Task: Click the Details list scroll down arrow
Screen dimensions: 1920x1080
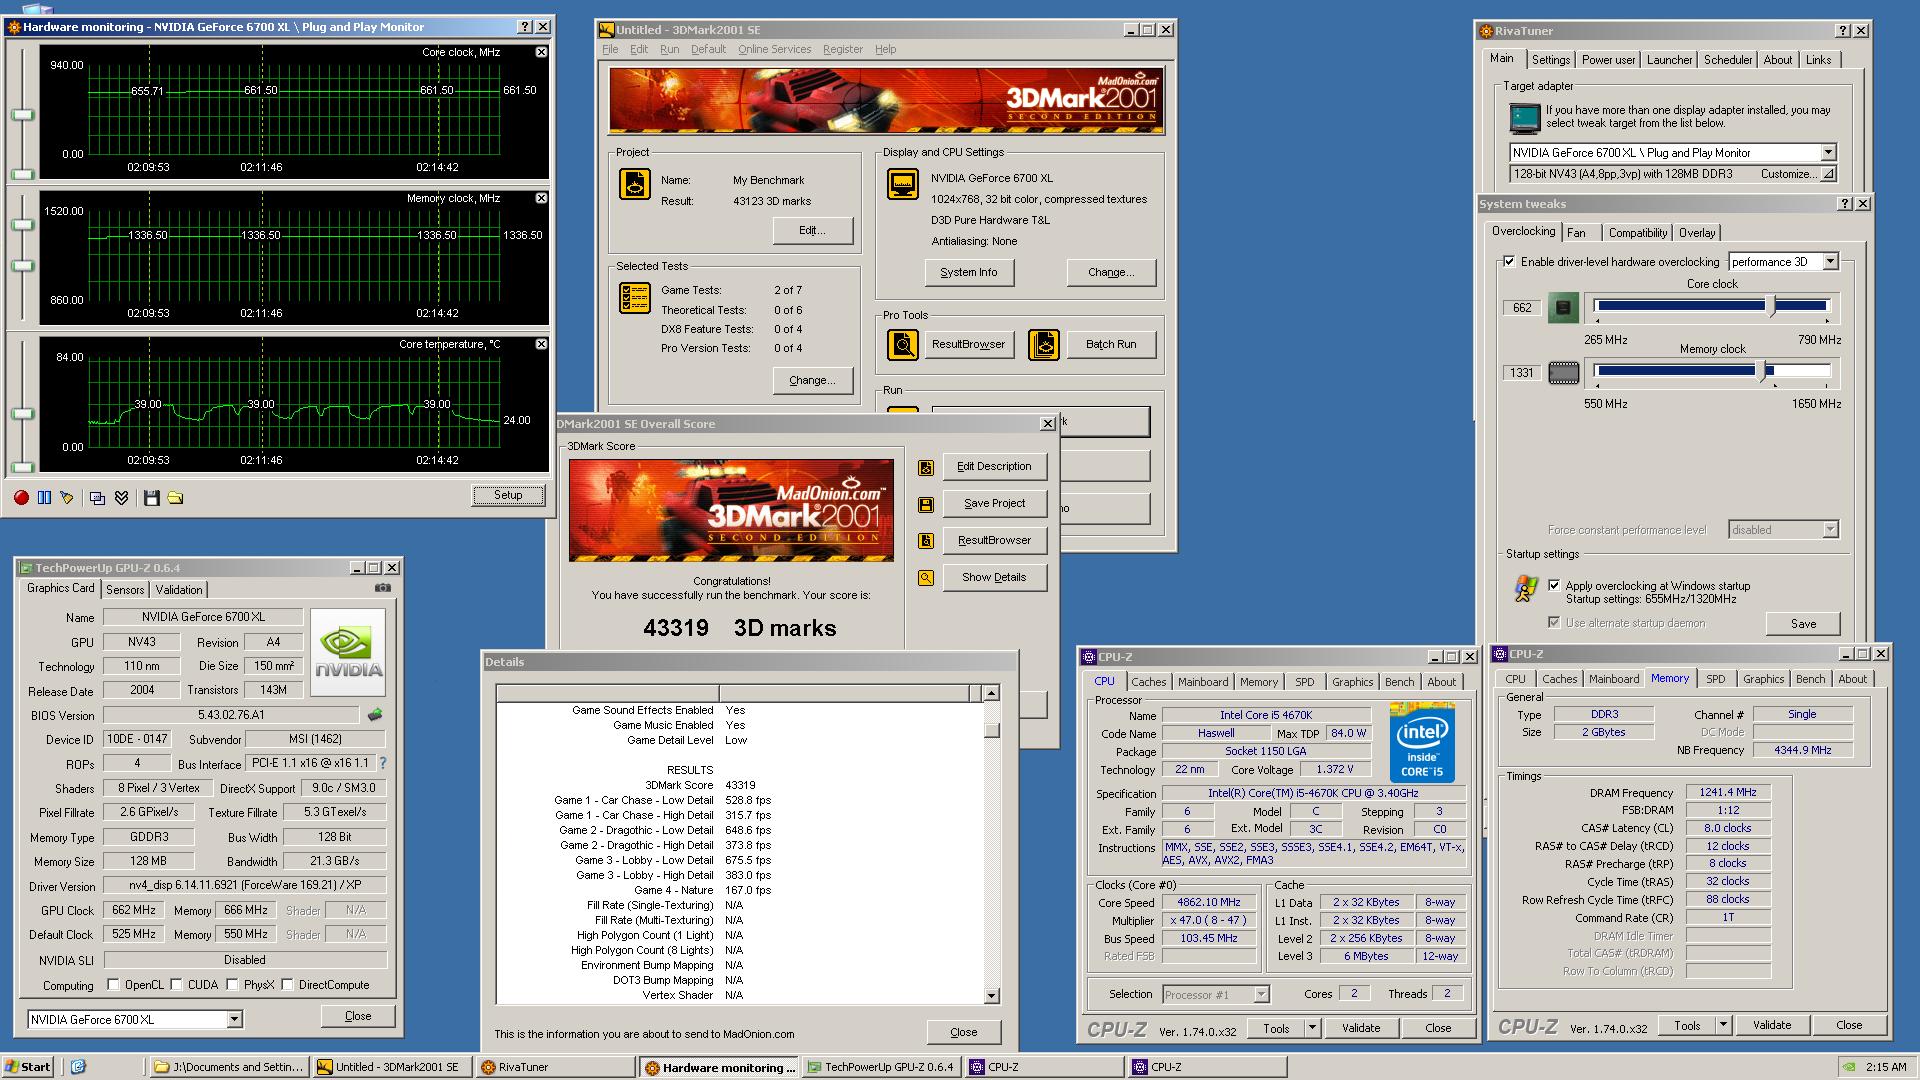Action: pos(991,995)
